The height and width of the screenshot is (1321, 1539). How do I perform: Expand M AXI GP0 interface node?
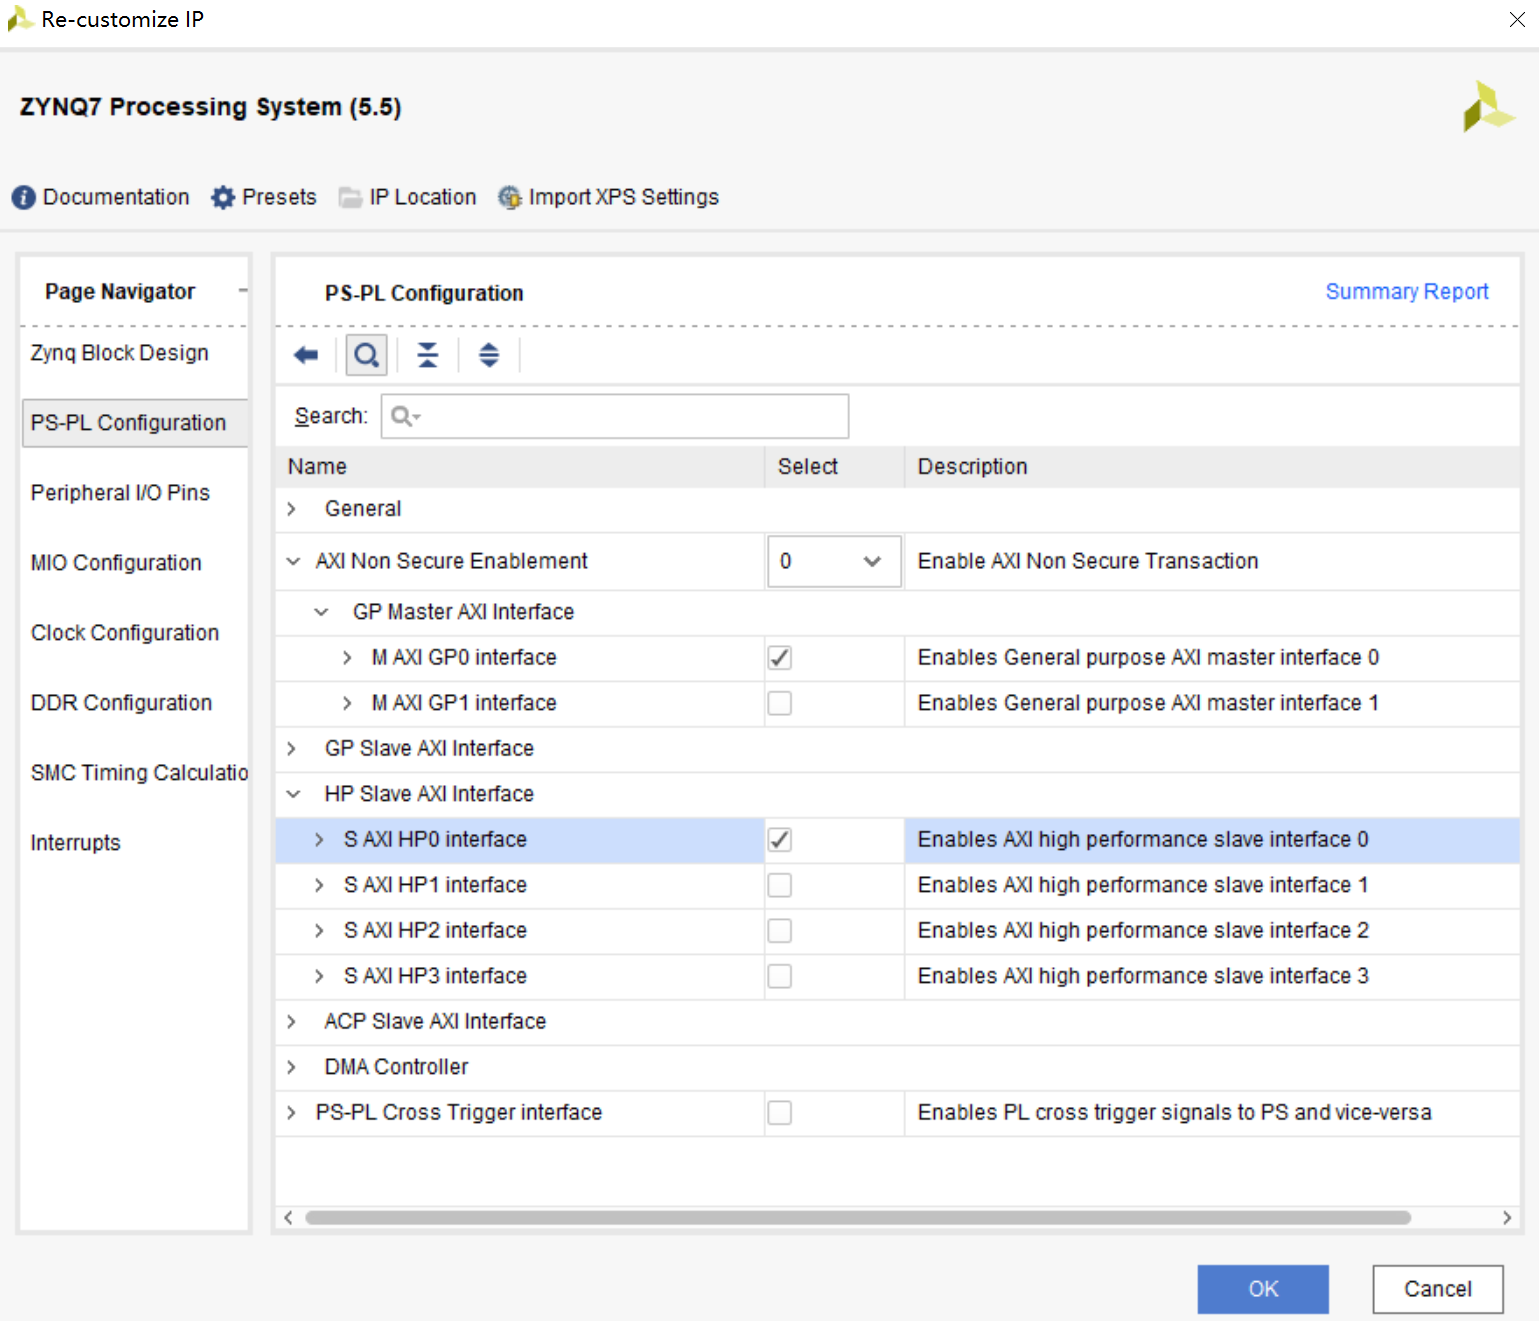coord(347,657)
